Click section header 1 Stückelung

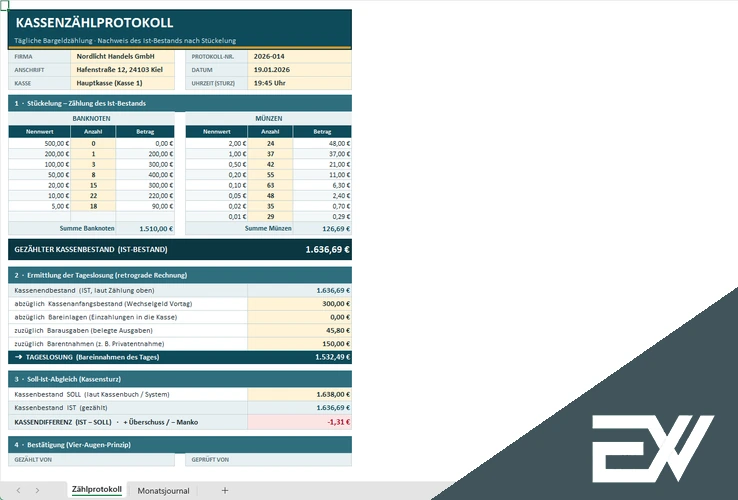(180, 103)
